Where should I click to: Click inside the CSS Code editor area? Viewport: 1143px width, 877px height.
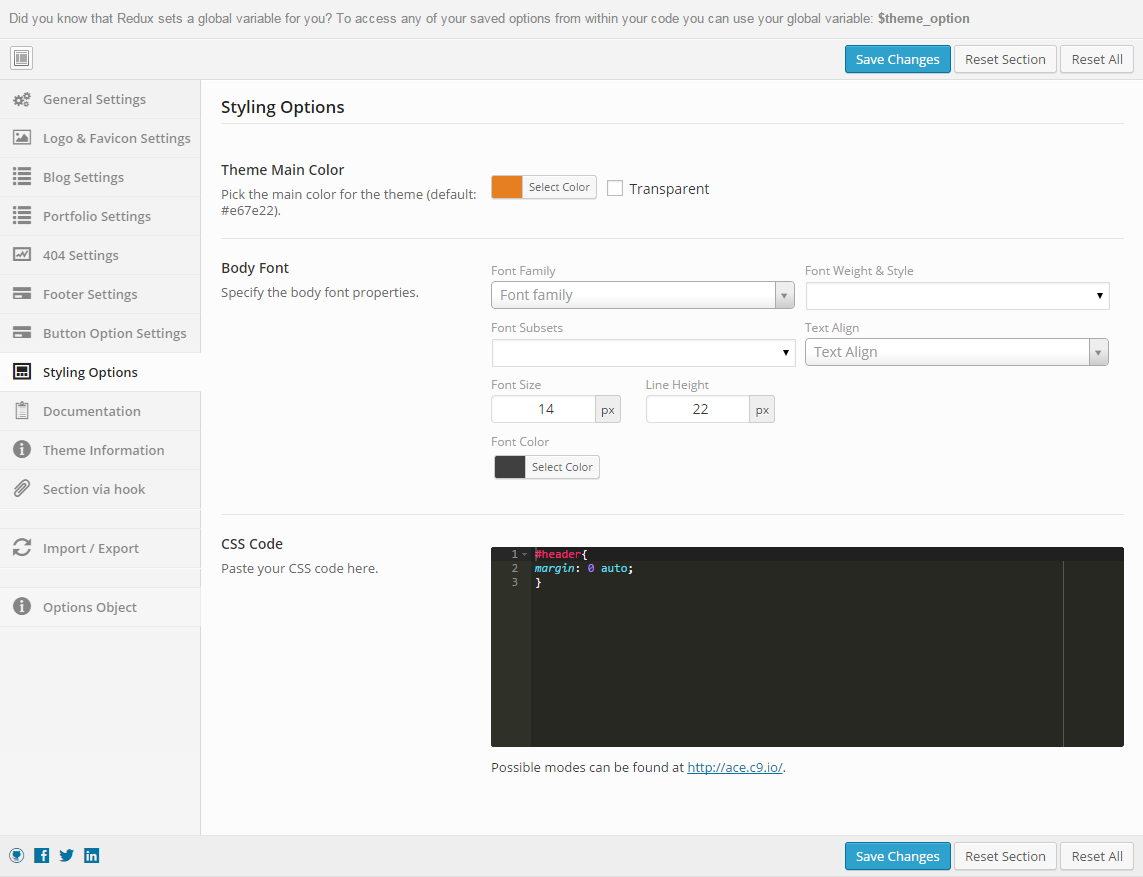coord(807,647)
